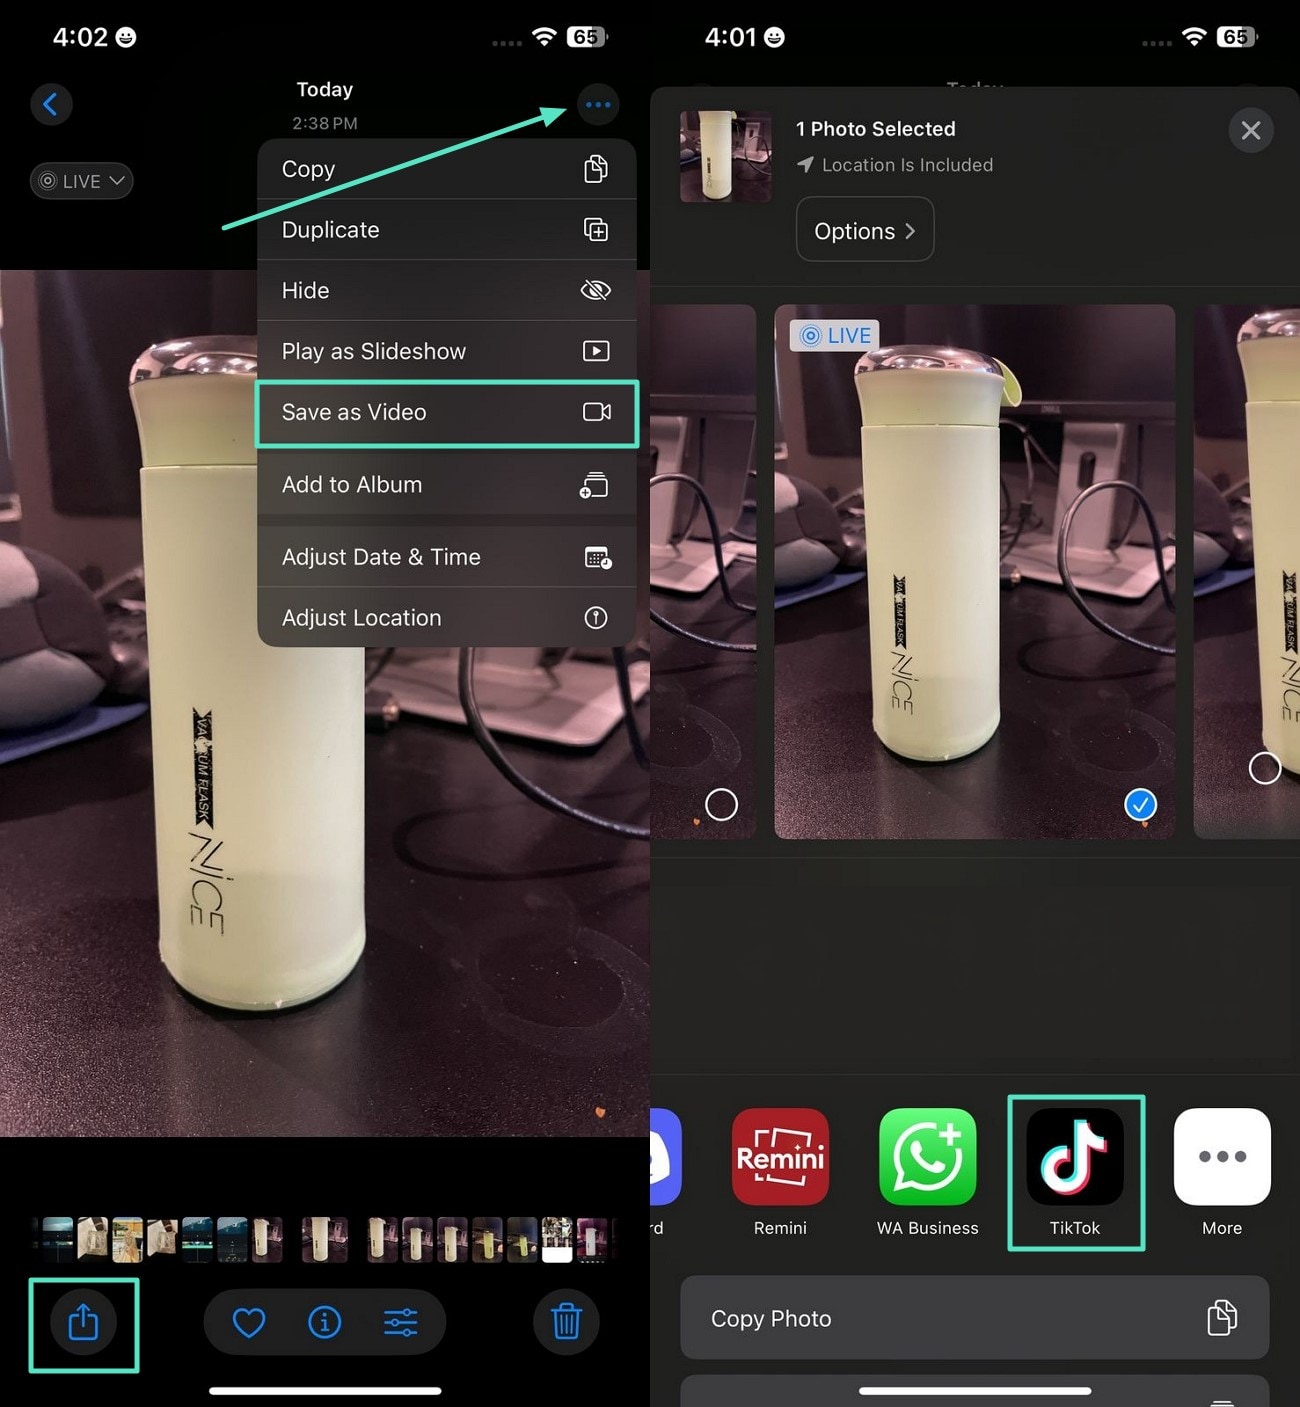Choose Save as Video option
Screen dimensions: 1300x1407
(446, 412)
